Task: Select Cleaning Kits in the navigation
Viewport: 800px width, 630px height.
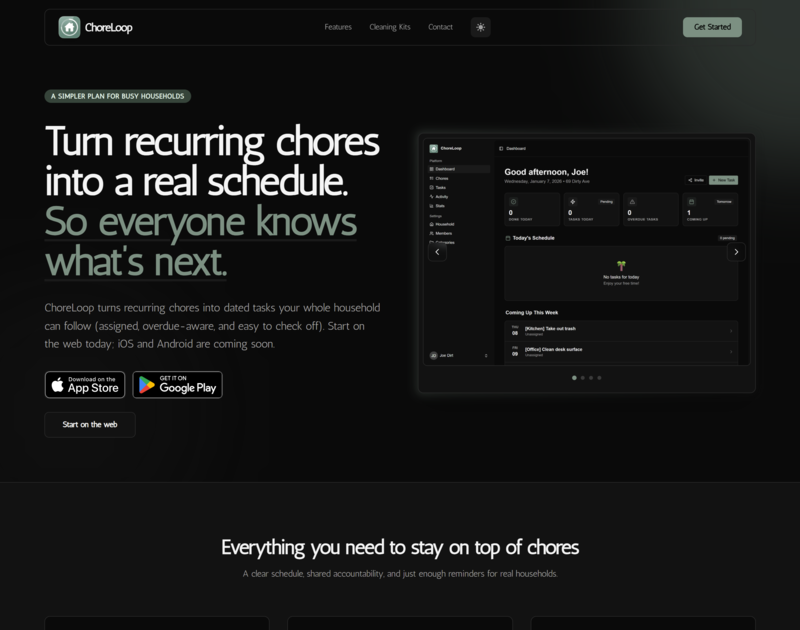Action: point(389,27)
